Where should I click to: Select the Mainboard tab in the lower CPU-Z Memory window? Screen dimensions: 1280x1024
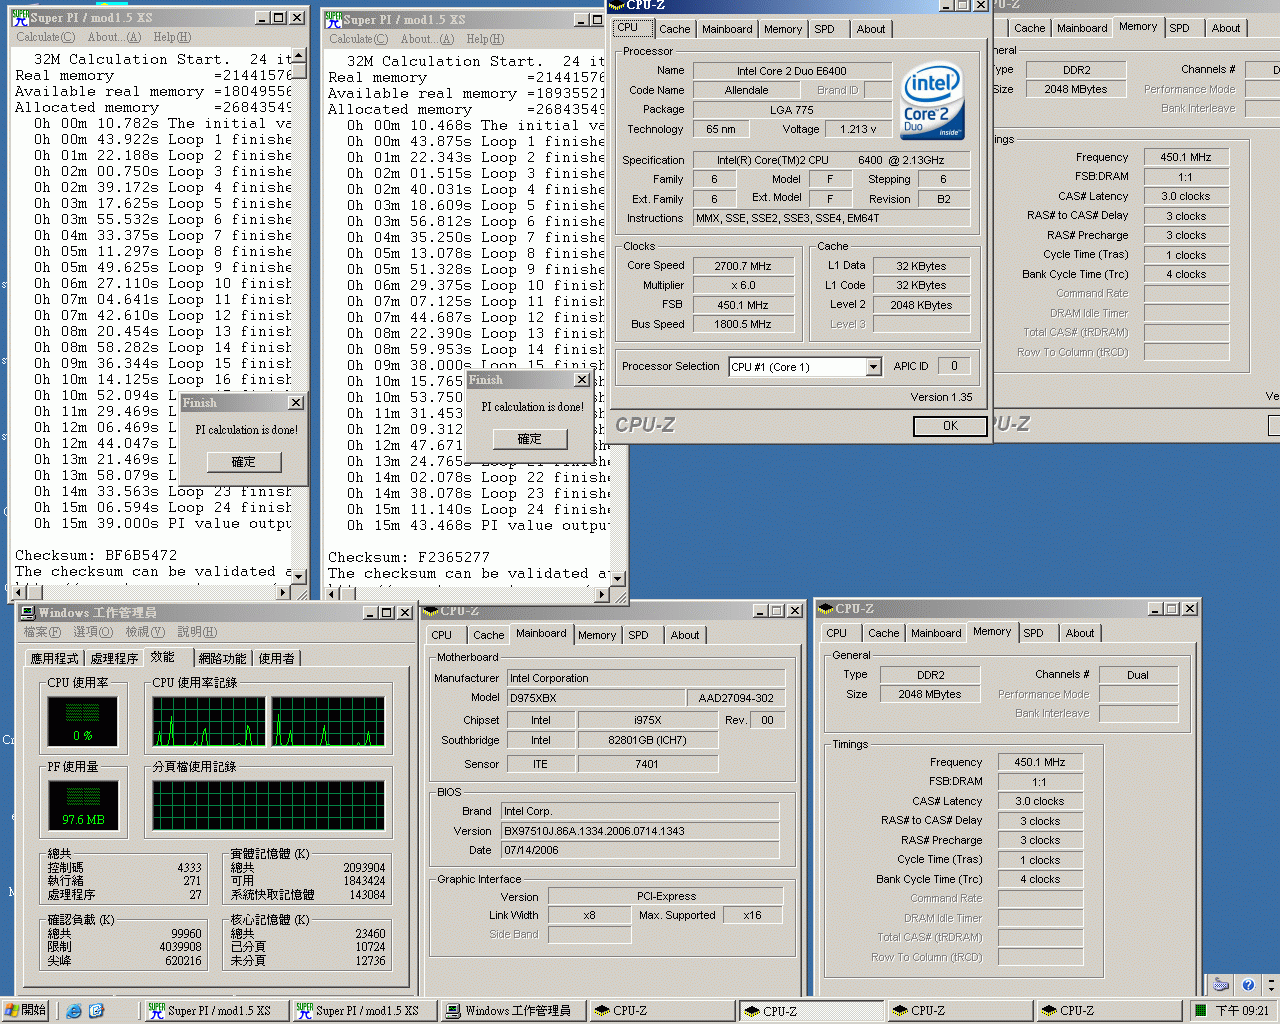pyautogui.click(x=936, y=633)
